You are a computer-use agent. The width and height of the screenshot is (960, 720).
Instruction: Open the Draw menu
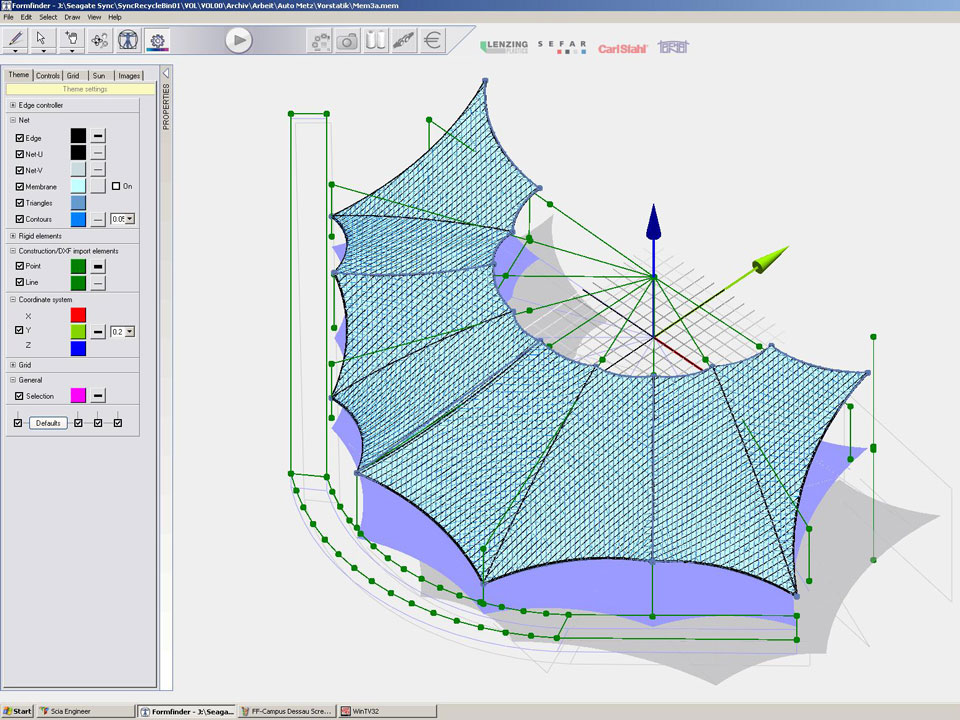click(x=72, y=17)
